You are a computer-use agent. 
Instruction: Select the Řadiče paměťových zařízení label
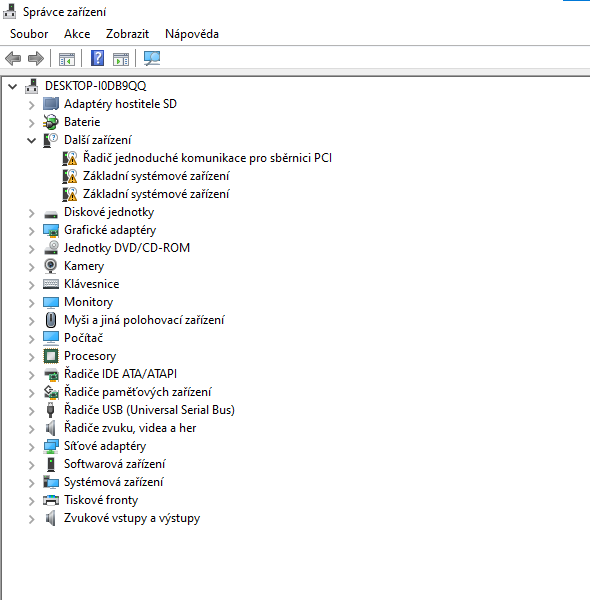pyautogui.click(x=137, y=392)
